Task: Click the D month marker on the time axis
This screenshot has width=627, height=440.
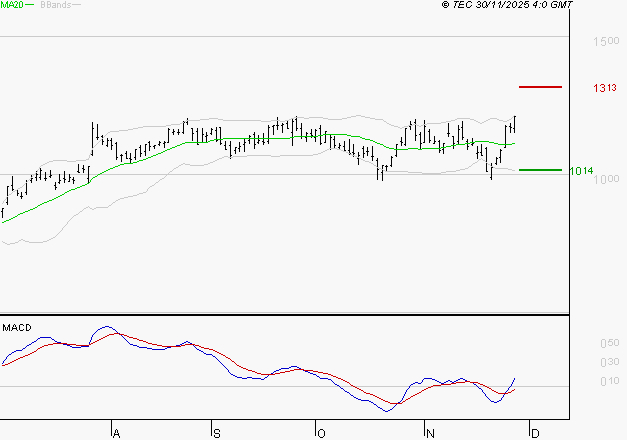Action: (535, 434)
